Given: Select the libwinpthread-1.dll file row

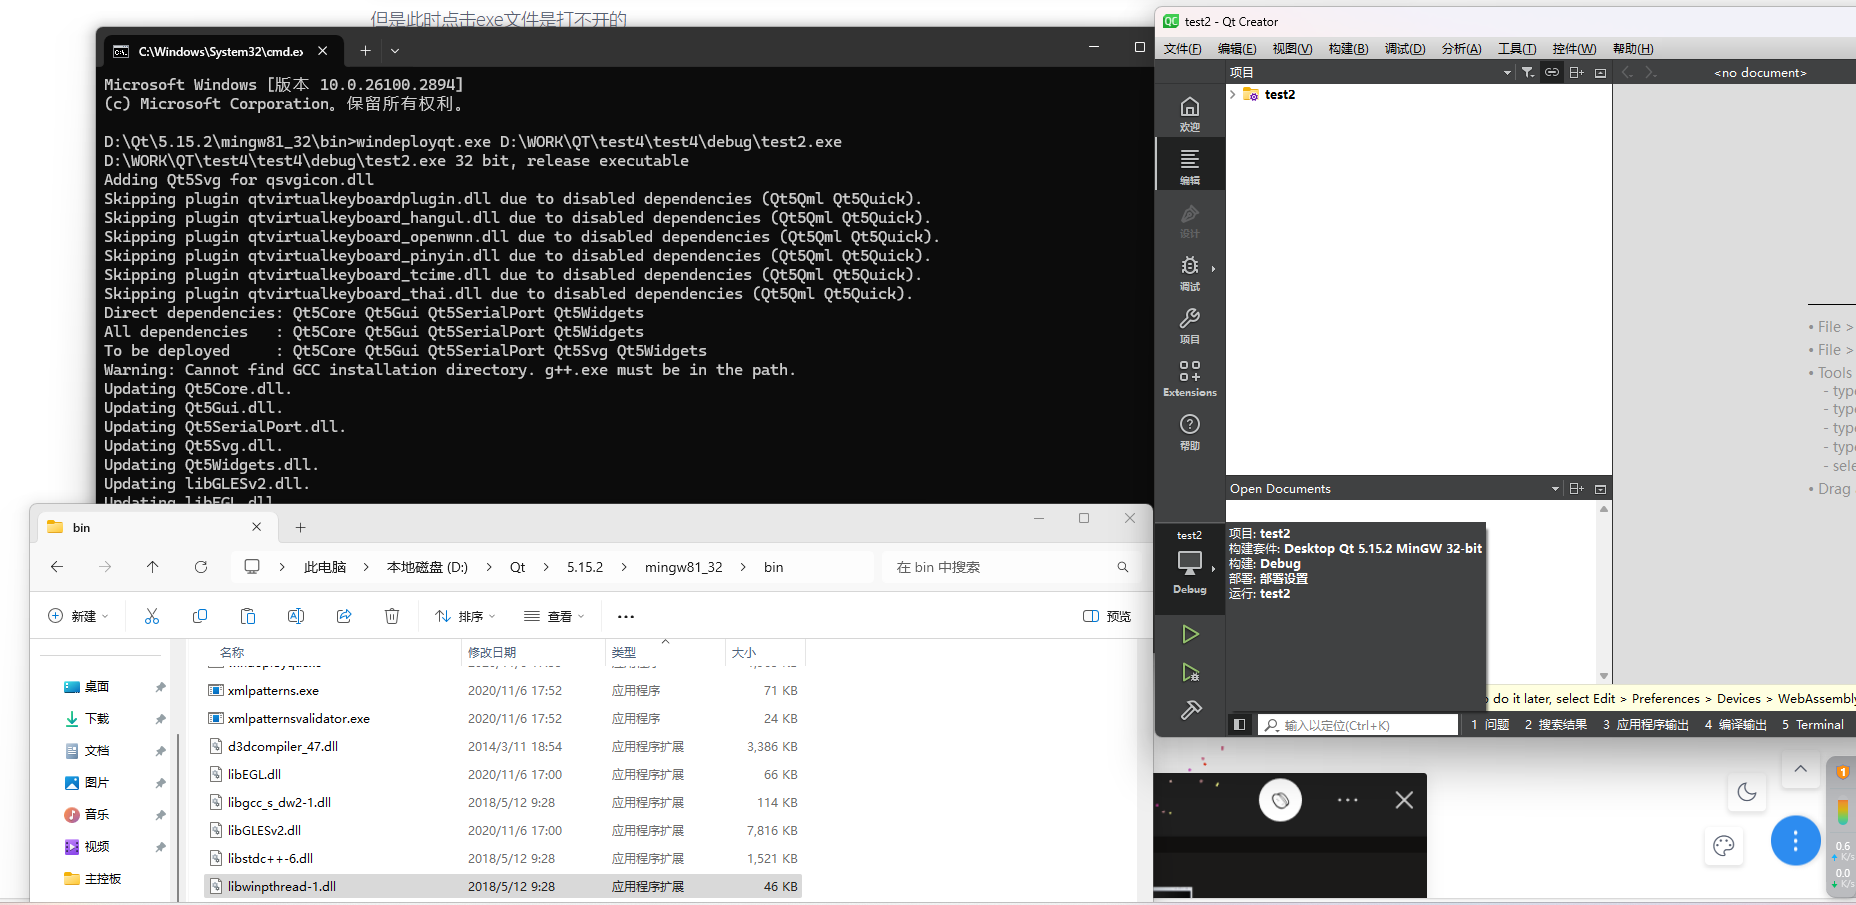Looking at the screenshot, I should click(x=503, y=886).
